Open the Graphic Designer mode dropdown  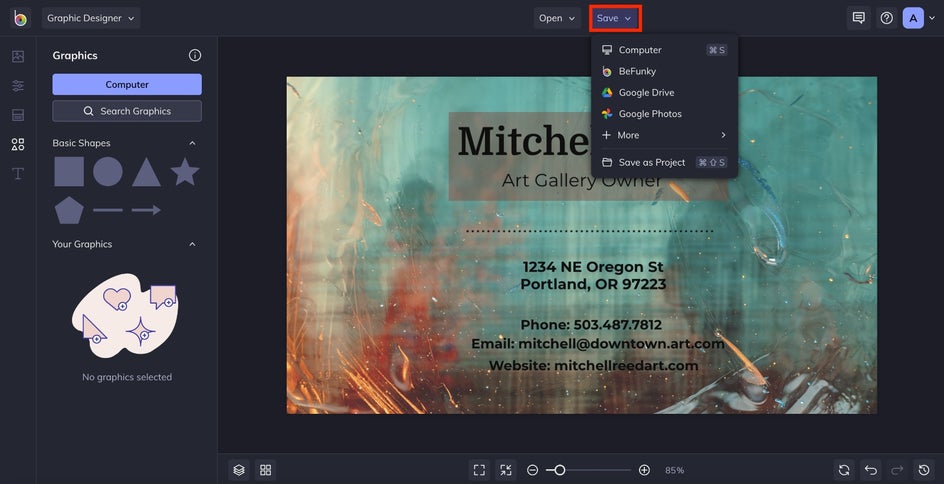click(91, 18)
